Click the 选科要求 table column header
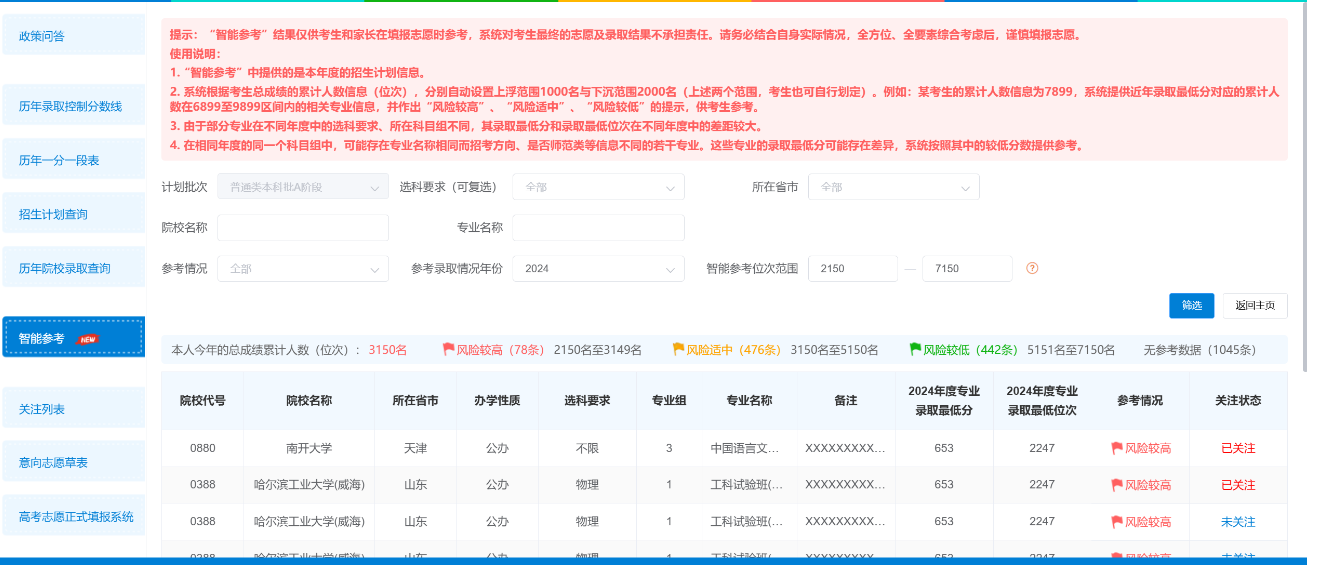Screen dimensions: 1323x565 (587, 400)
